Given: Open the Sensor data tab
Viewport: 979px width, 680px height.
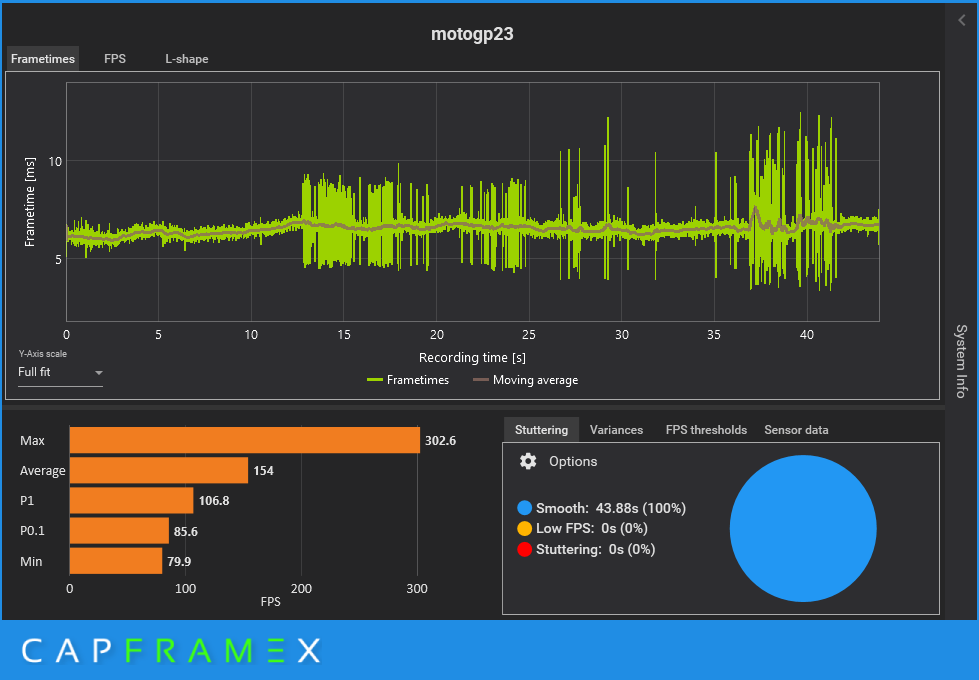Looking at the screenshot, I should [x=796, y=430].
